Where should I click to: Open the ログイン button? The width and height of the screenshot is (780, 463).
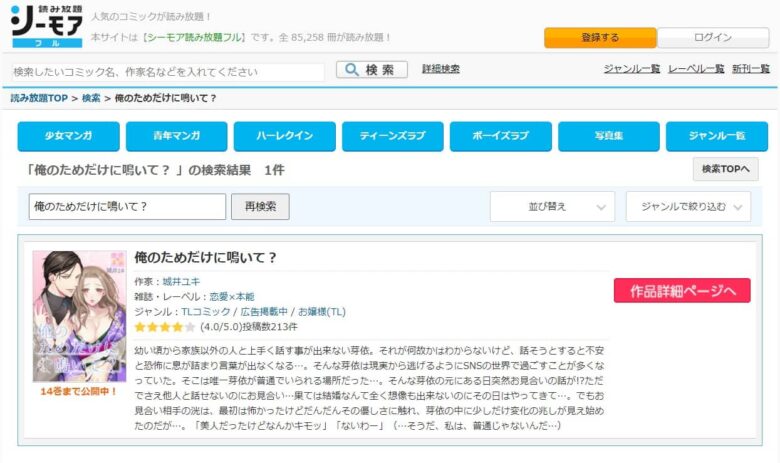[713, 38]
